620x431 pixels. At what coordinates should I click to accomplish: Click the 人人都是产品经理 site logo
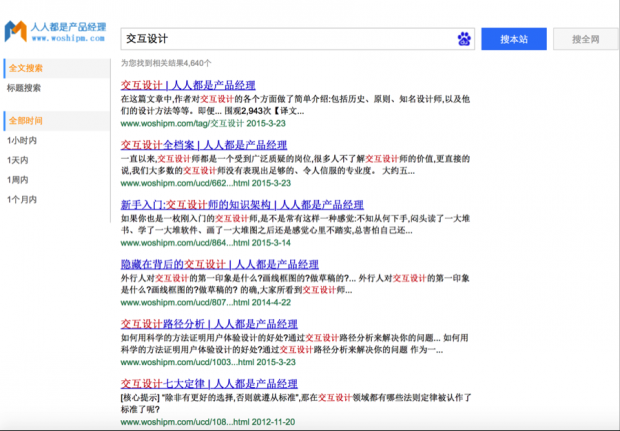click(53, 33)
